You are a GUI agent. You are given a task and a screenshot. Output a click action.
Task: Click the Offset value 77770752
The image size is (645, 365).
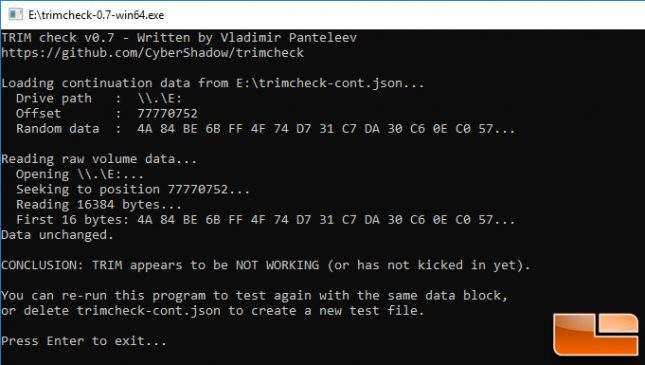(167, 114)
